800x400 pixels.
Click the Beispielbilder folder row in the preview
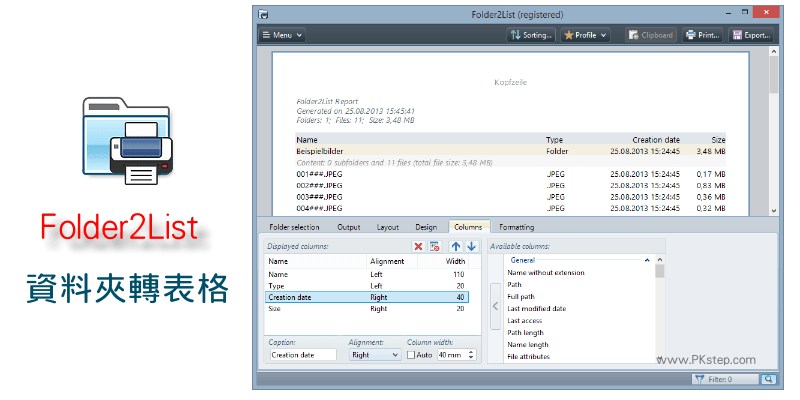tap(510, 151)
